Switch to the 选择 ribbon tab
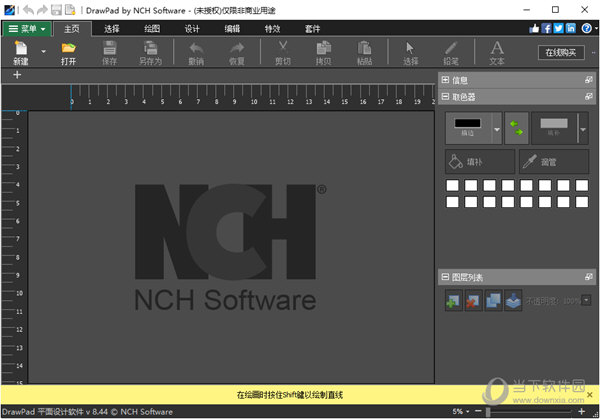The image size is (600, 419). coord(112,29)
